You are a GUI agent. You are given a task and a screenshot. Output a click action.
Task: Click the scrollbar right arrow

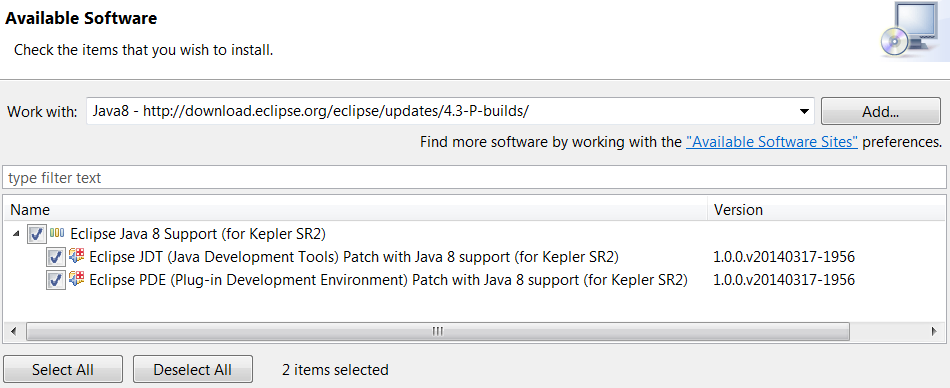click(x=934, y=331)
